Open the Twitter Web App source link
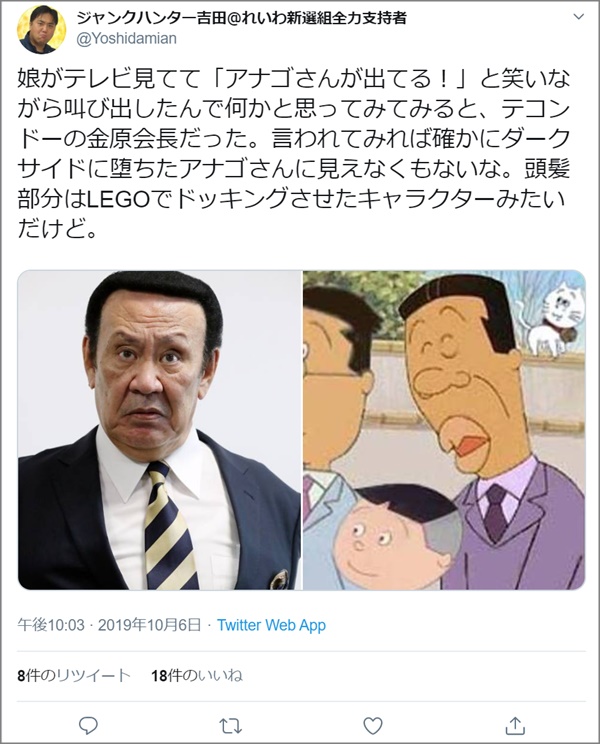 tap(271, 625)
